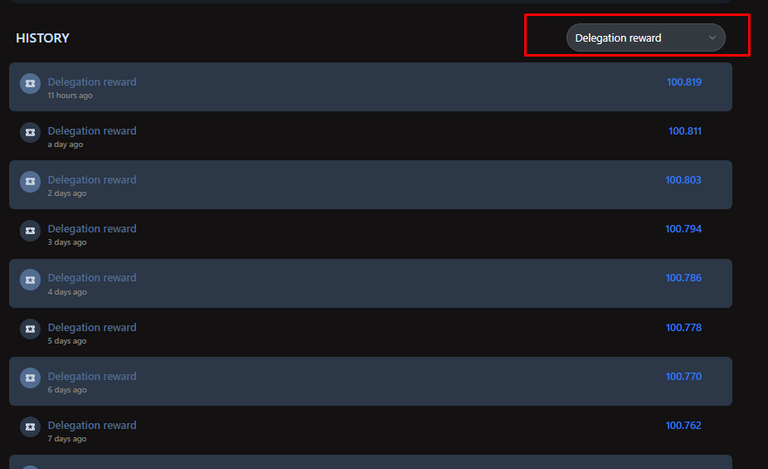Screen dimensions: 768x469
Task: Select the 100.819 reward amount
Action: [684, 82]
